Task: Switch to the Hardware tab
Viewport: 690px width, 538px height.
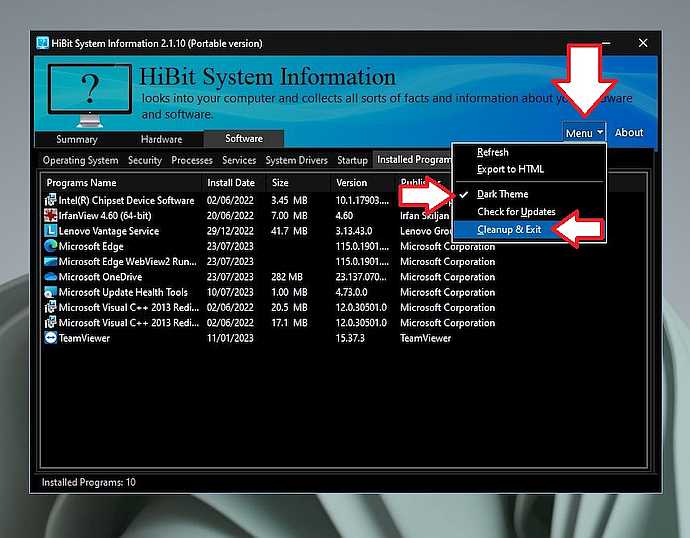Action: pos(161,140)
